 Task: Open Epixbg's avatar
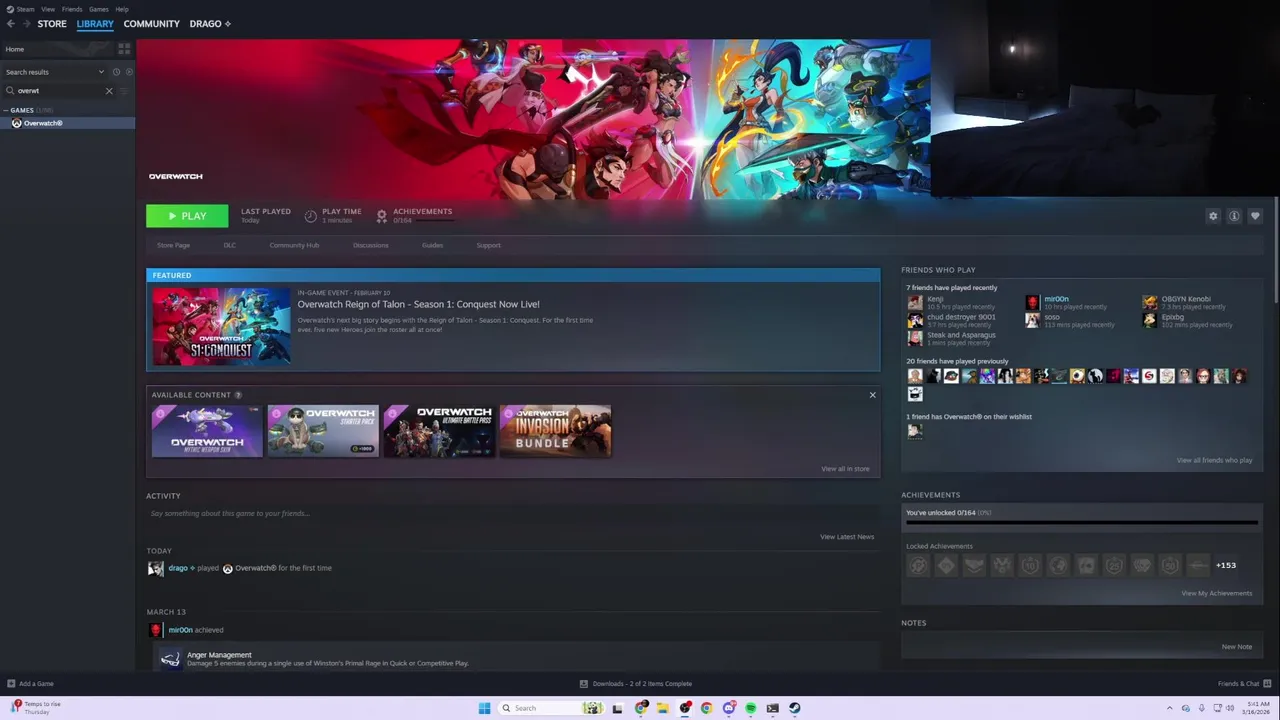click(x=1150, y=320)
